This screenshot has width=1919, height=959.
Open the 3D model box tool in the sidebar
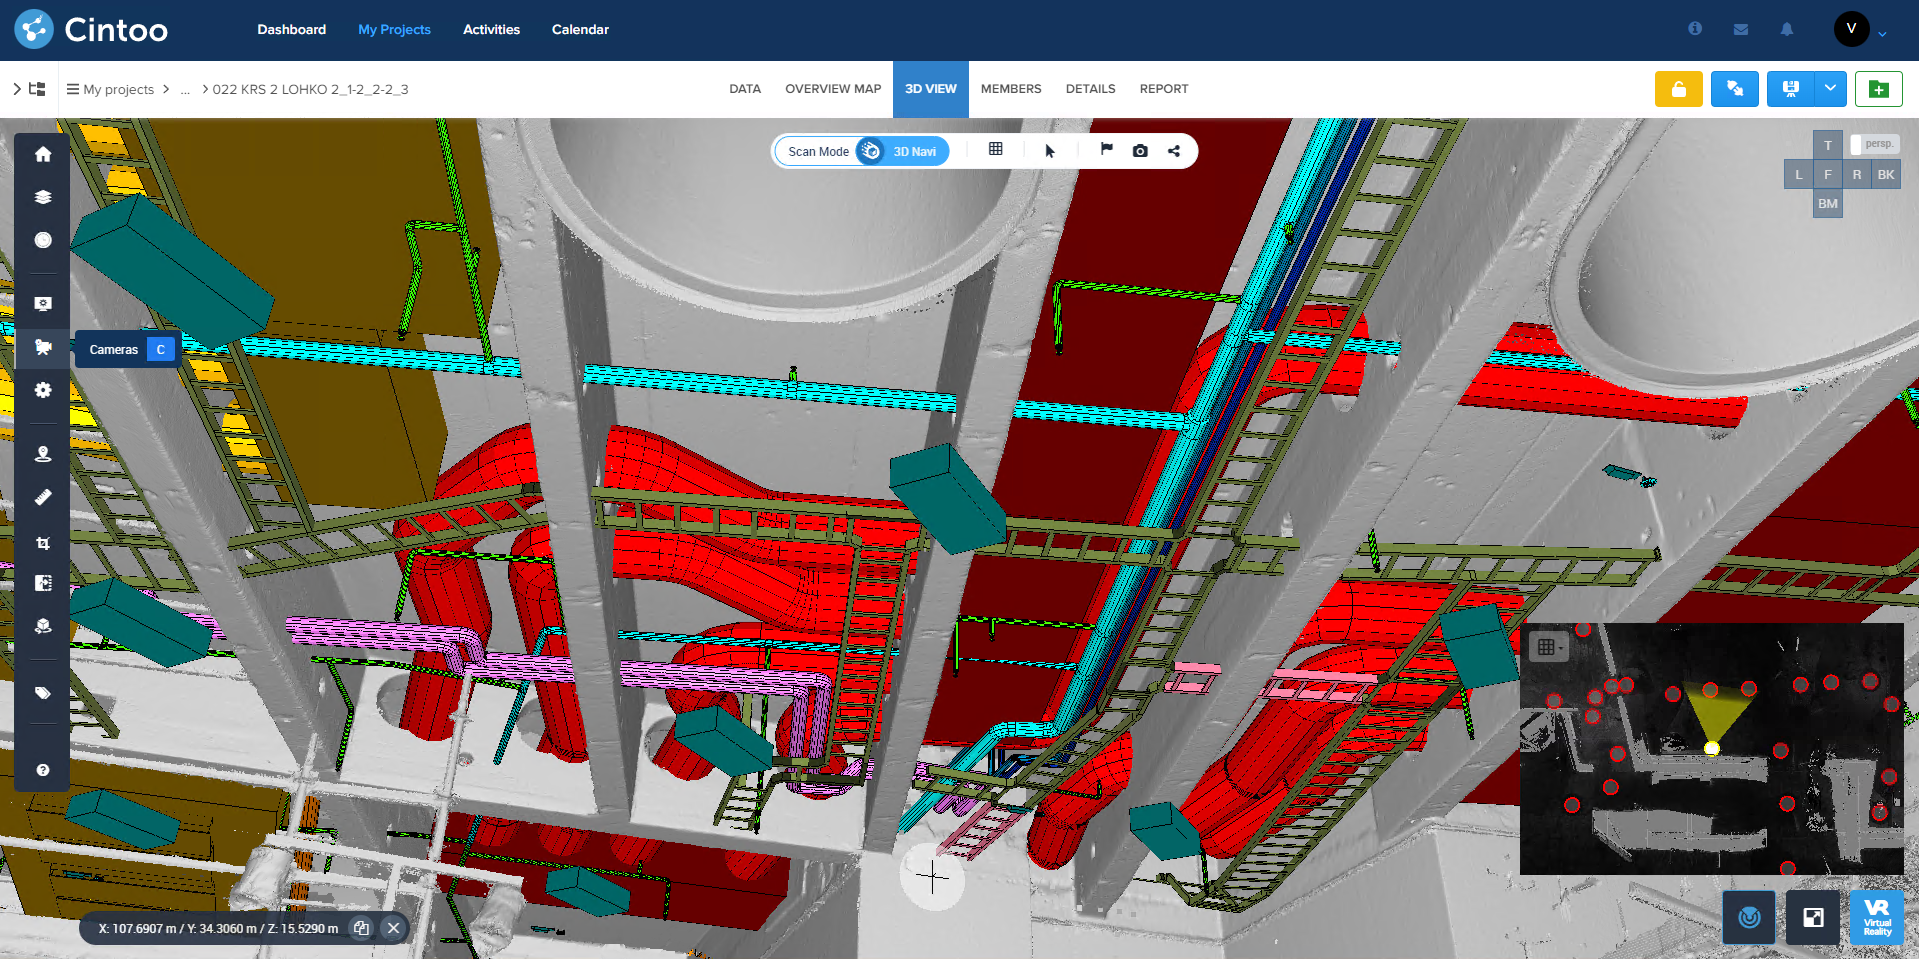point(43,626)
